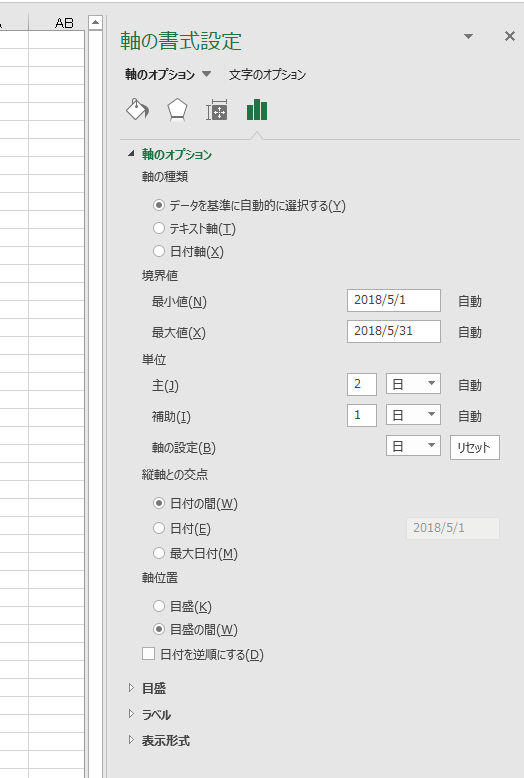The height and width of the screenshot is (778, 524).
Task: Choose テキスト軸 radio button
Action: pyautogui.click(x=159, y=228)
